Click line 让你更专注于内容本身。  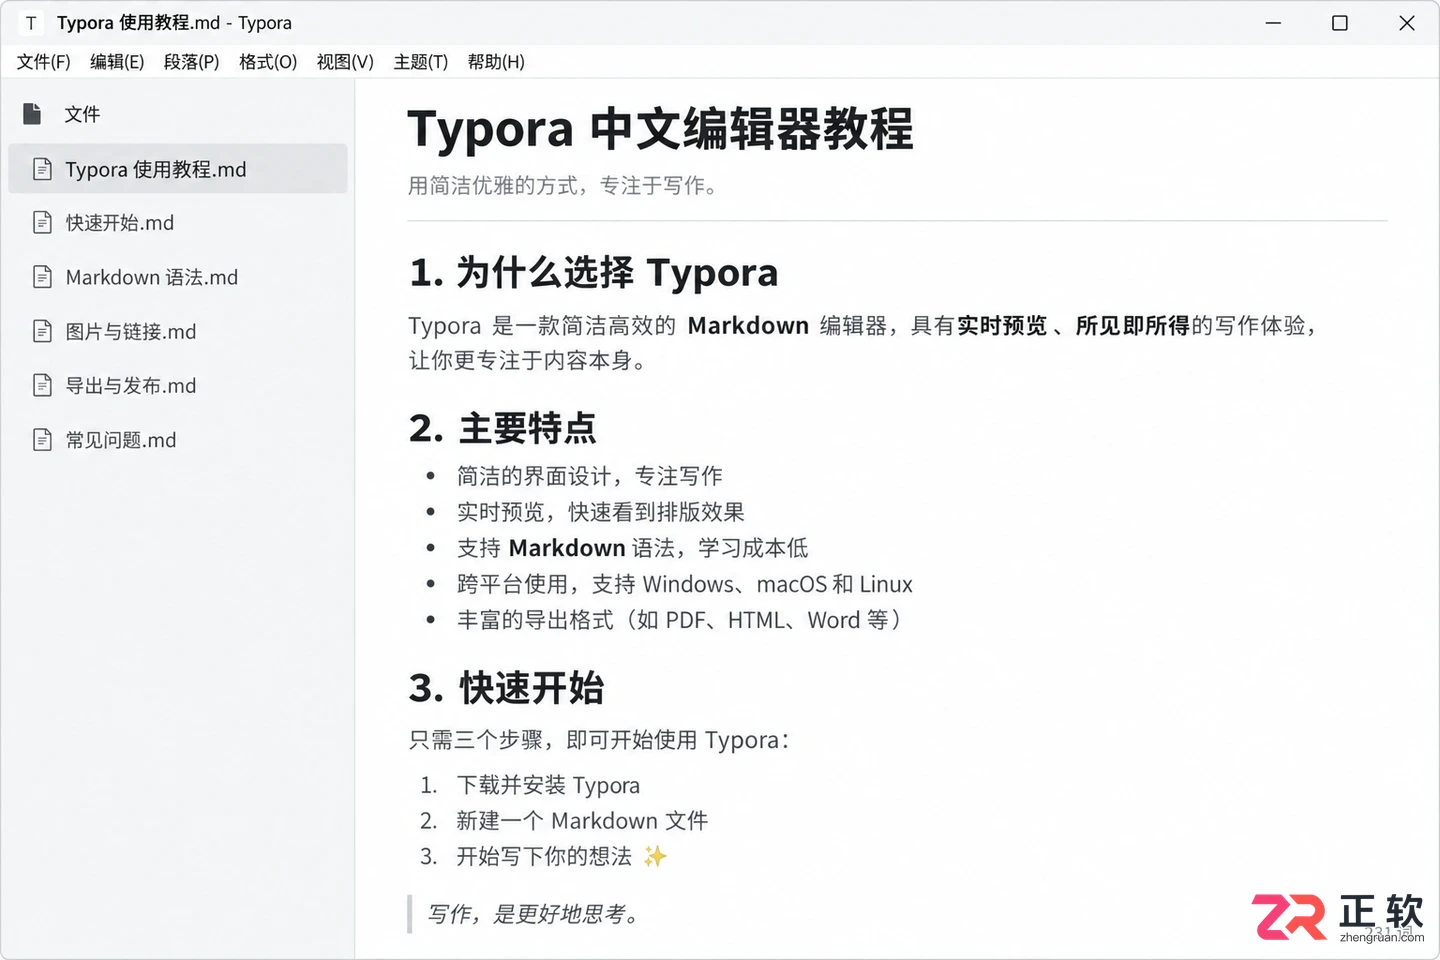(529, 361)
